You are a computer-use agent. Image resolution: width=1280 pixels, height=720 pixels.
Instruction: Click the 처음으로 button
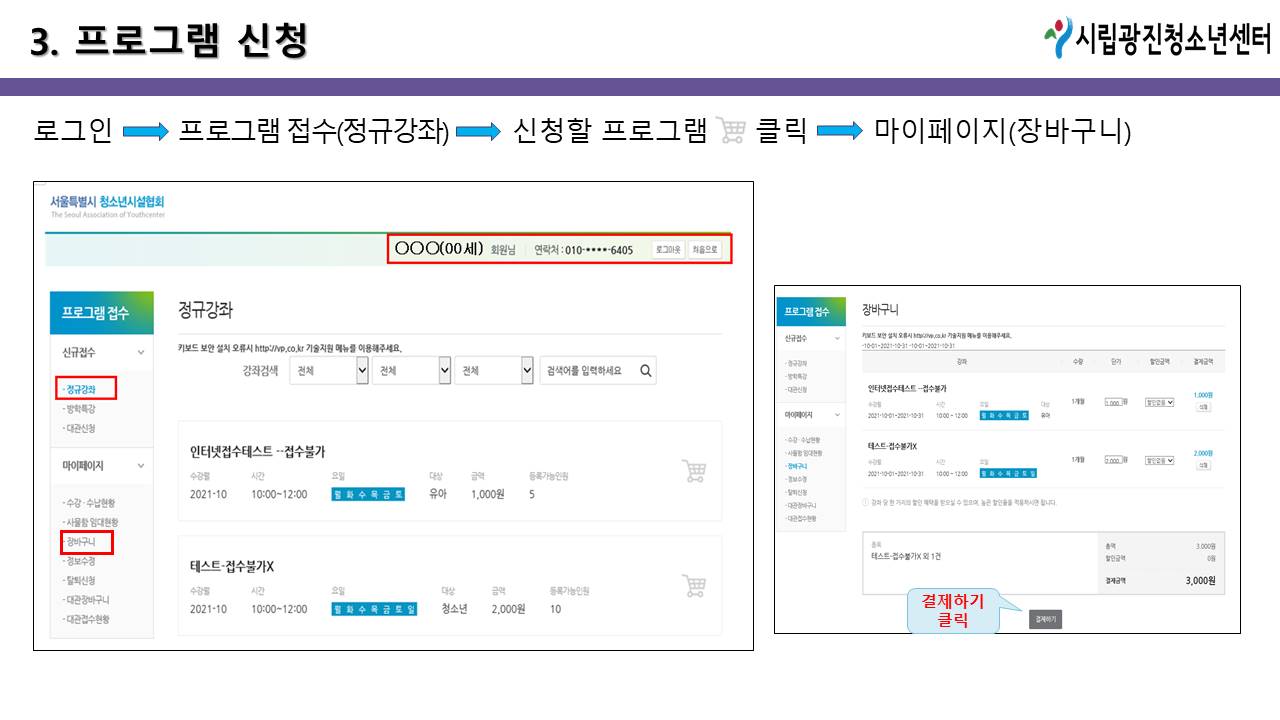coord(705,250)
